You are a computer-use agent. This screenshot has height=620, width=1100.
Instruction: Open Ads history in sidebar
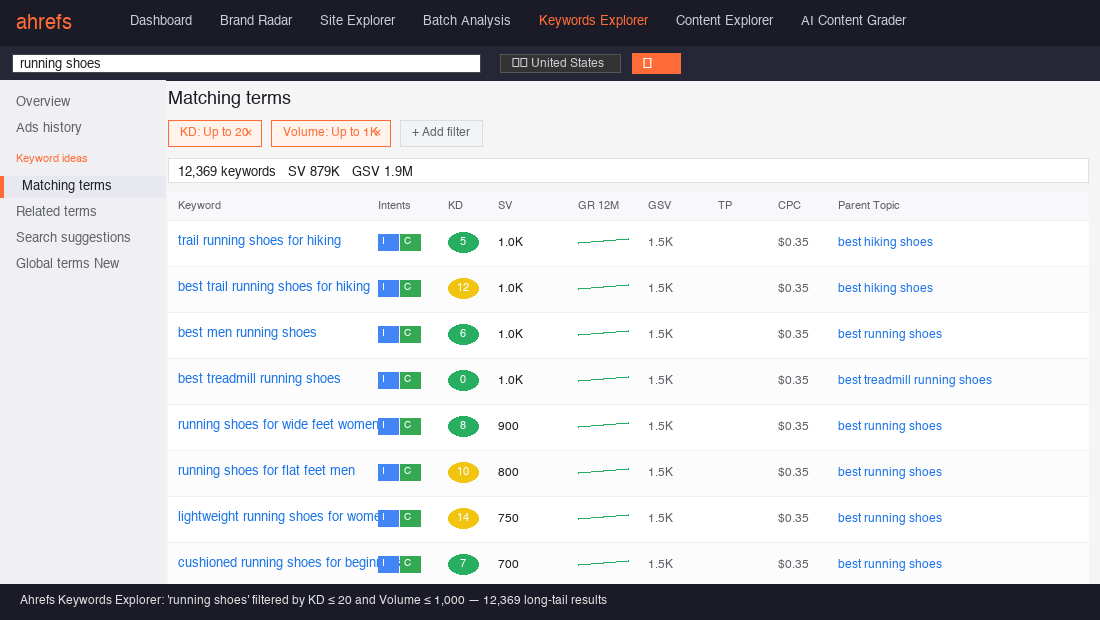pyautogui.click(x=48, y=127)
